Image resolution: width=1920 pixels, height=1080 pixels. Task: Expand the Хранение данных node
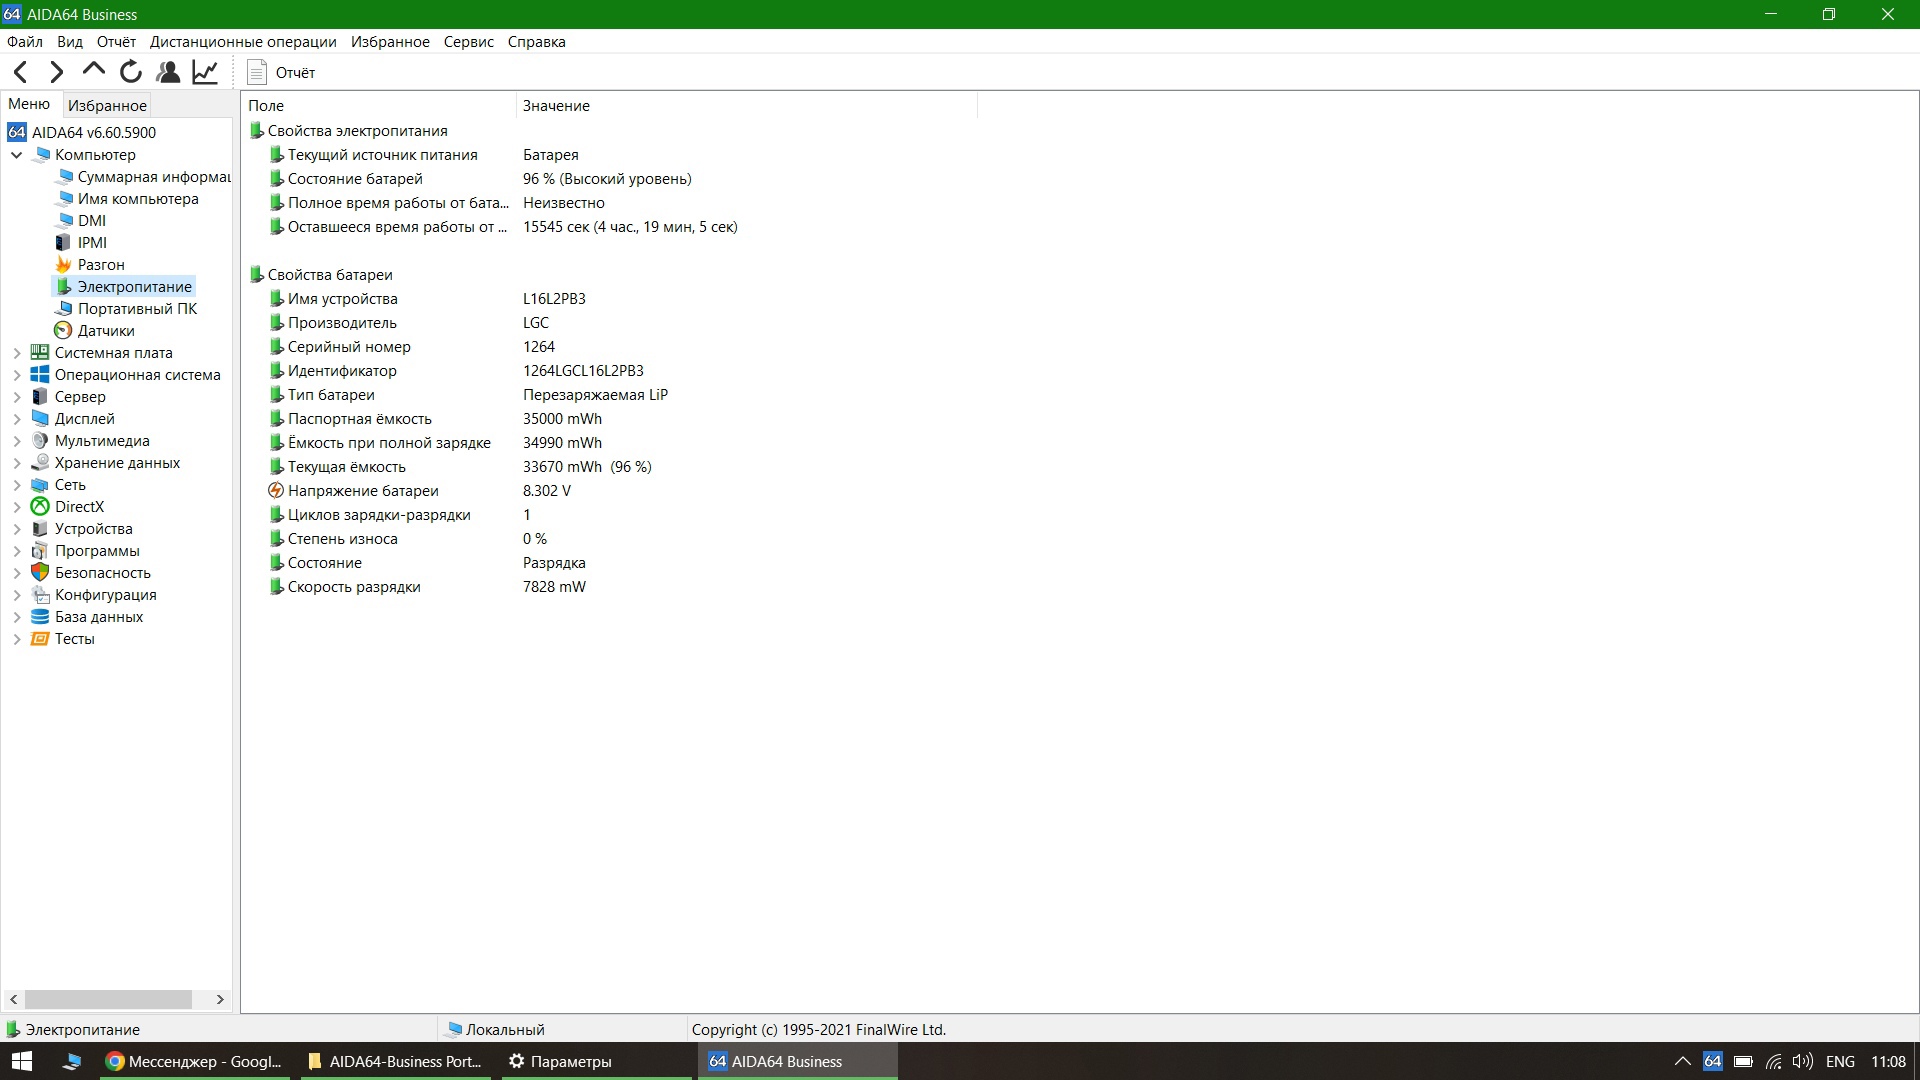pos(17,463)
